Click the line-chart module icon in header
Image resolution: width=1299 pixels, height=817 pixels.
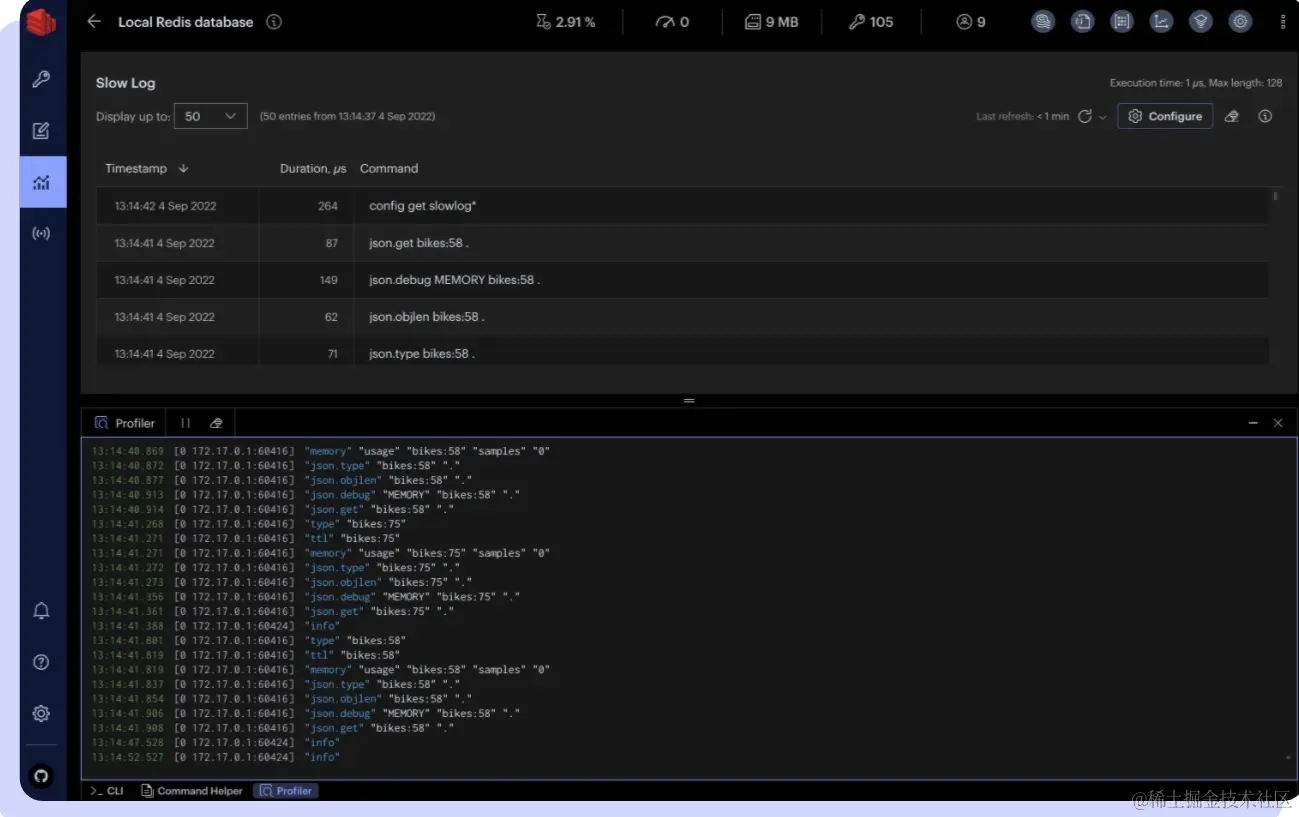click(1161, 21)
